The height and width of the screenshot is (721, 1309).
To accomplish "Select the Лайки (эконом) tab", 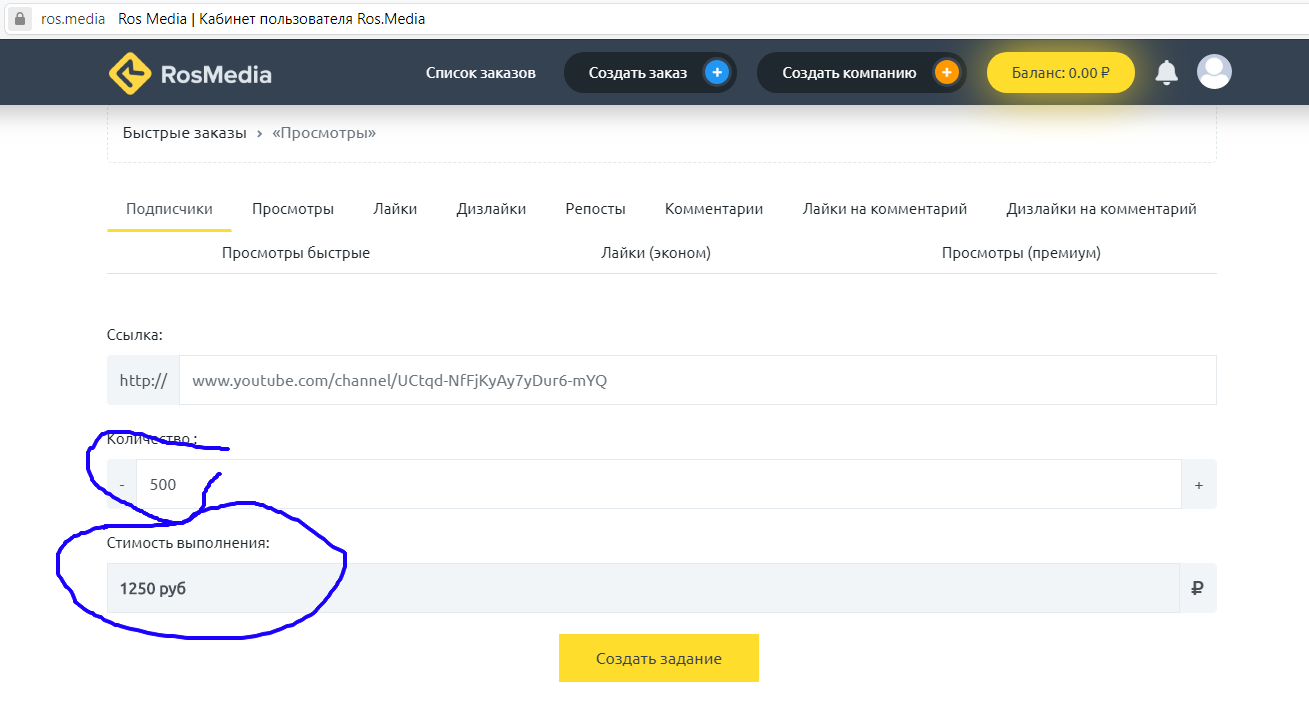I will click(656, 253).
